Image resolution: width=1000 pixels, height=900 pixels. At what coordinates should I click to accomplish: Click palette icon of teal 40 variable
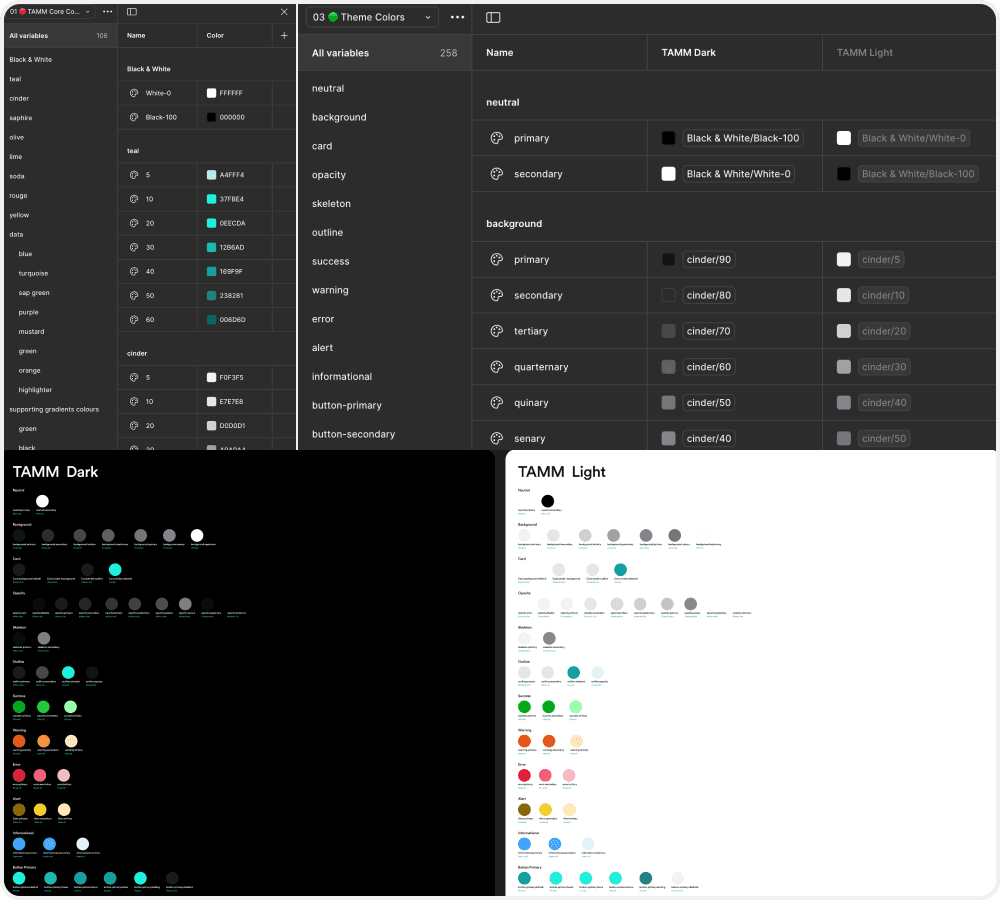[x=134, y=272]
